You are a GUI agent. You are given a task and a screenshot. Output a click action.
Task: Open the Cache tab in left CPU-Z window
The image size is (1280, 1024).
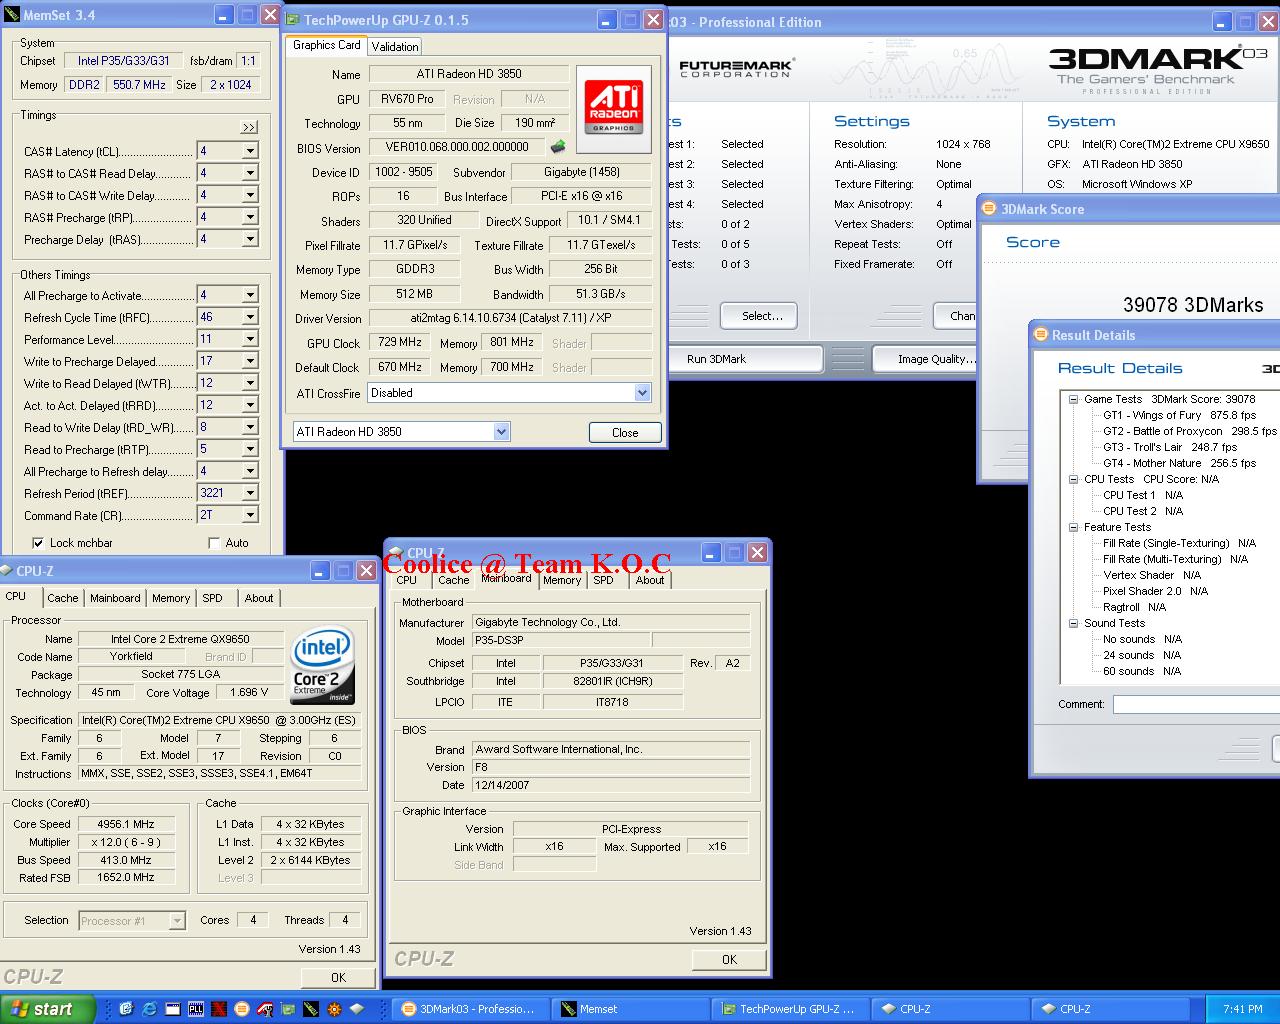[62, 598]
